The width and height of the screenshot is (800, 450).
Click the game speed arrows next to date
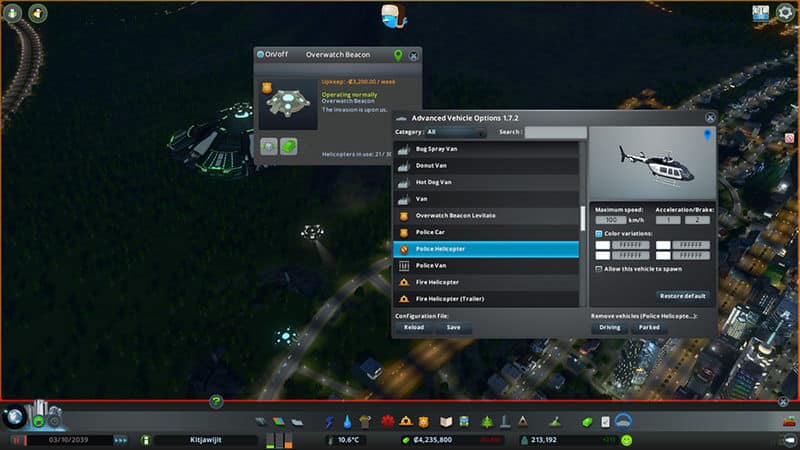pyautogui.click(x=120, y=439)
